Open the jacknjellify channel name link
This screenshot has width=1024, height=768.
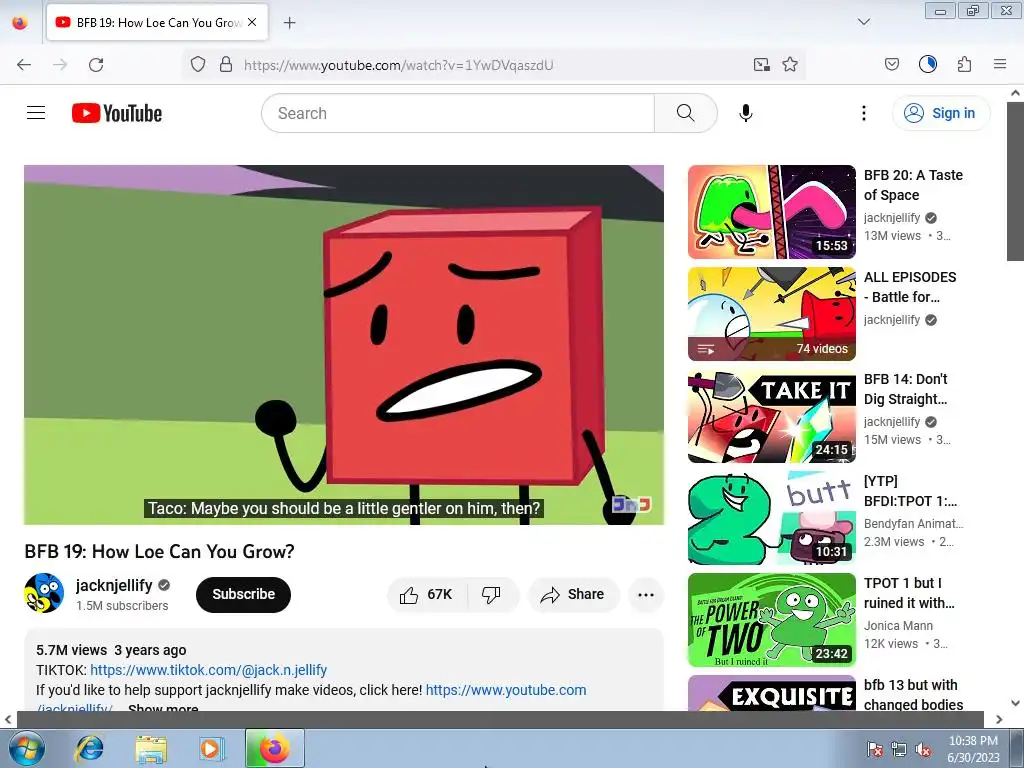tap(114, 585)
